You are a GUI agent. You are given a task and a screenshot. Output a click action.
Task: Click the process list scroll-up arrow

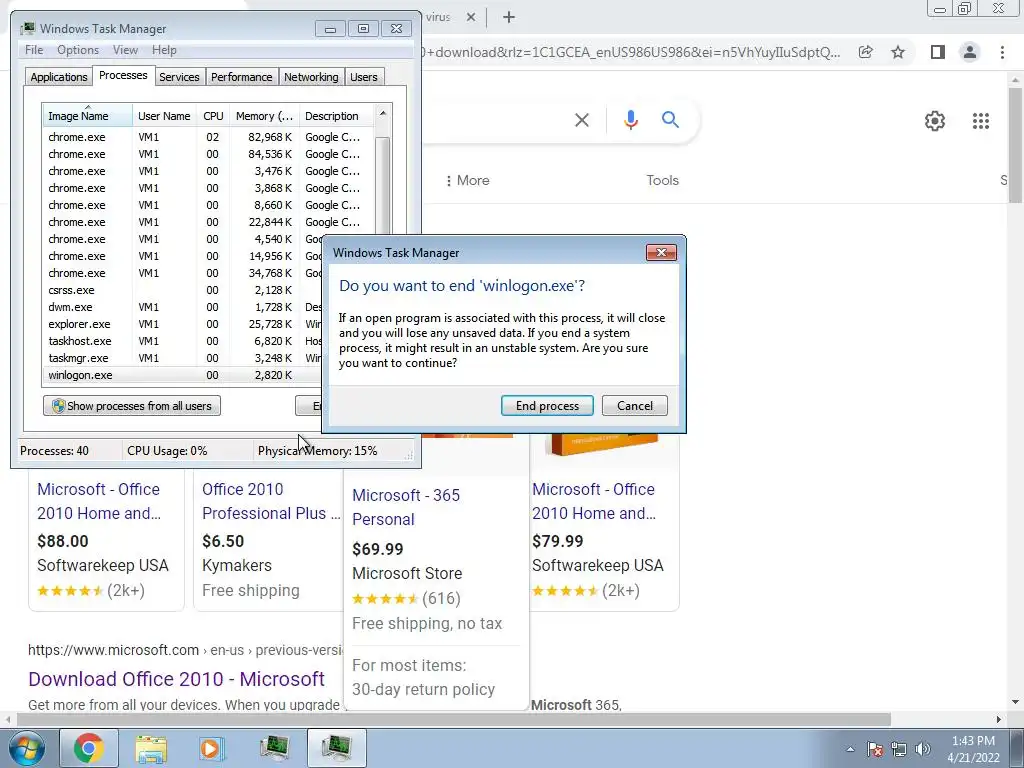pos(383,114)
